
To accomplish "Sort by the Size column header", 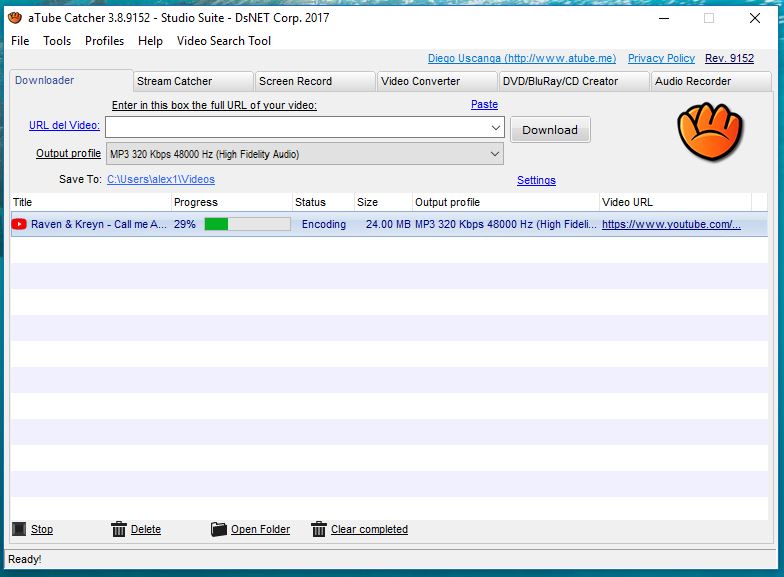I will coord(384,202).
